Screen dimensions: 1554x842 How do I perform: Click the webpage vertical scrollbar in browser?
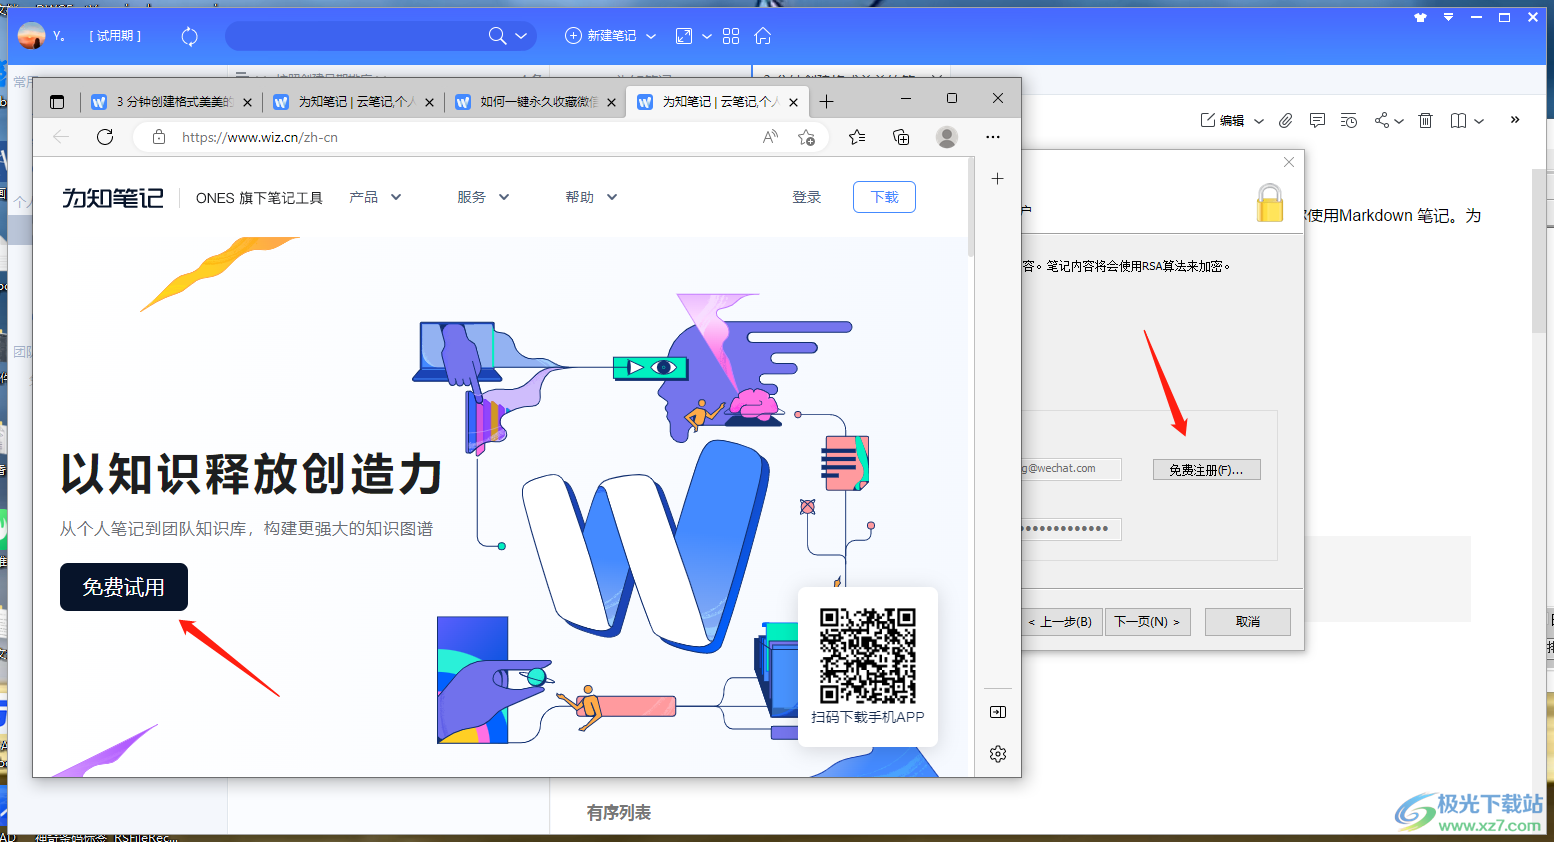pos(971,207)
